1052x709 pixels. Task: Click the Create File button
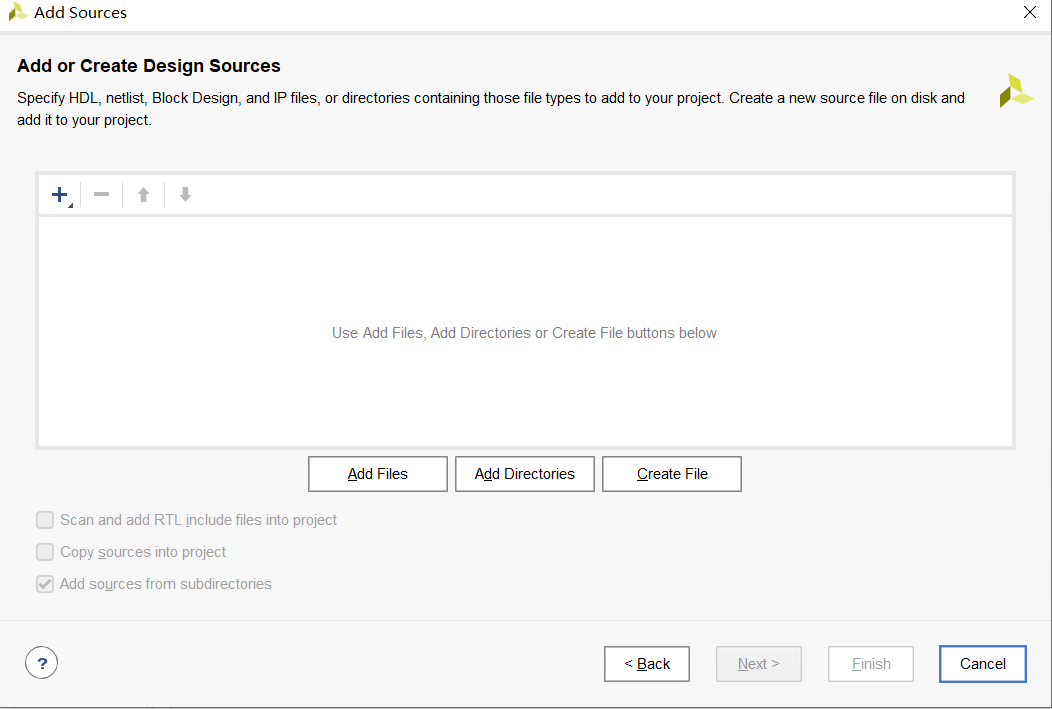[x=672, y=474]
